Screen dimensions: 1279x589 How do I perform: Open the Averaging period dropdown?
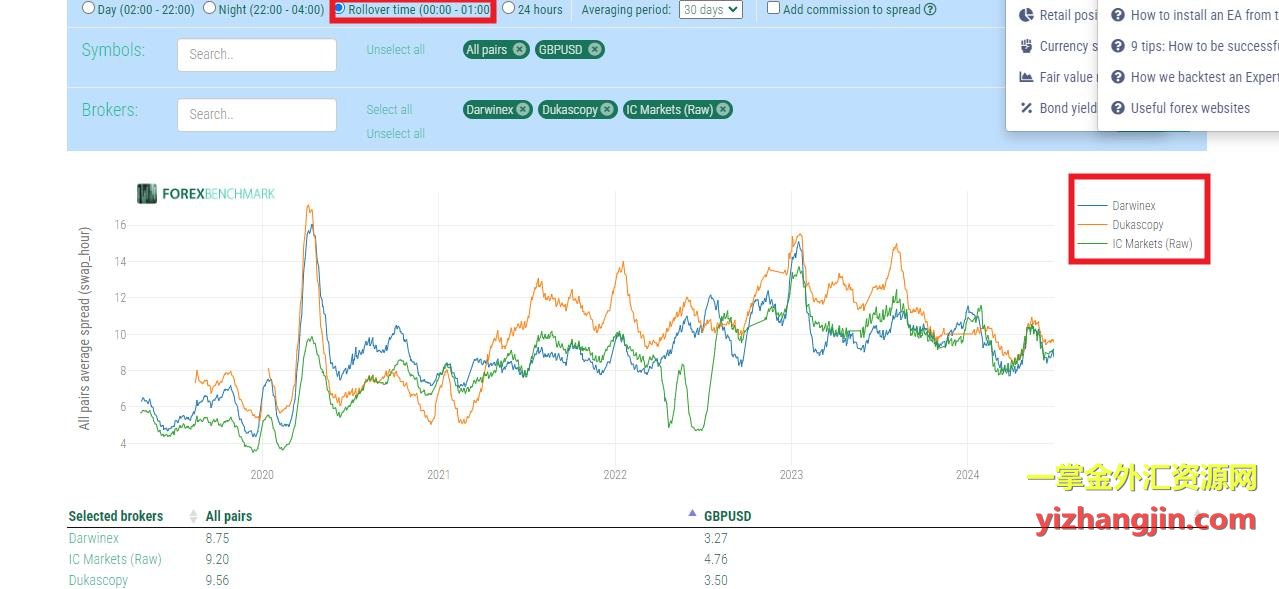(711, 10)
